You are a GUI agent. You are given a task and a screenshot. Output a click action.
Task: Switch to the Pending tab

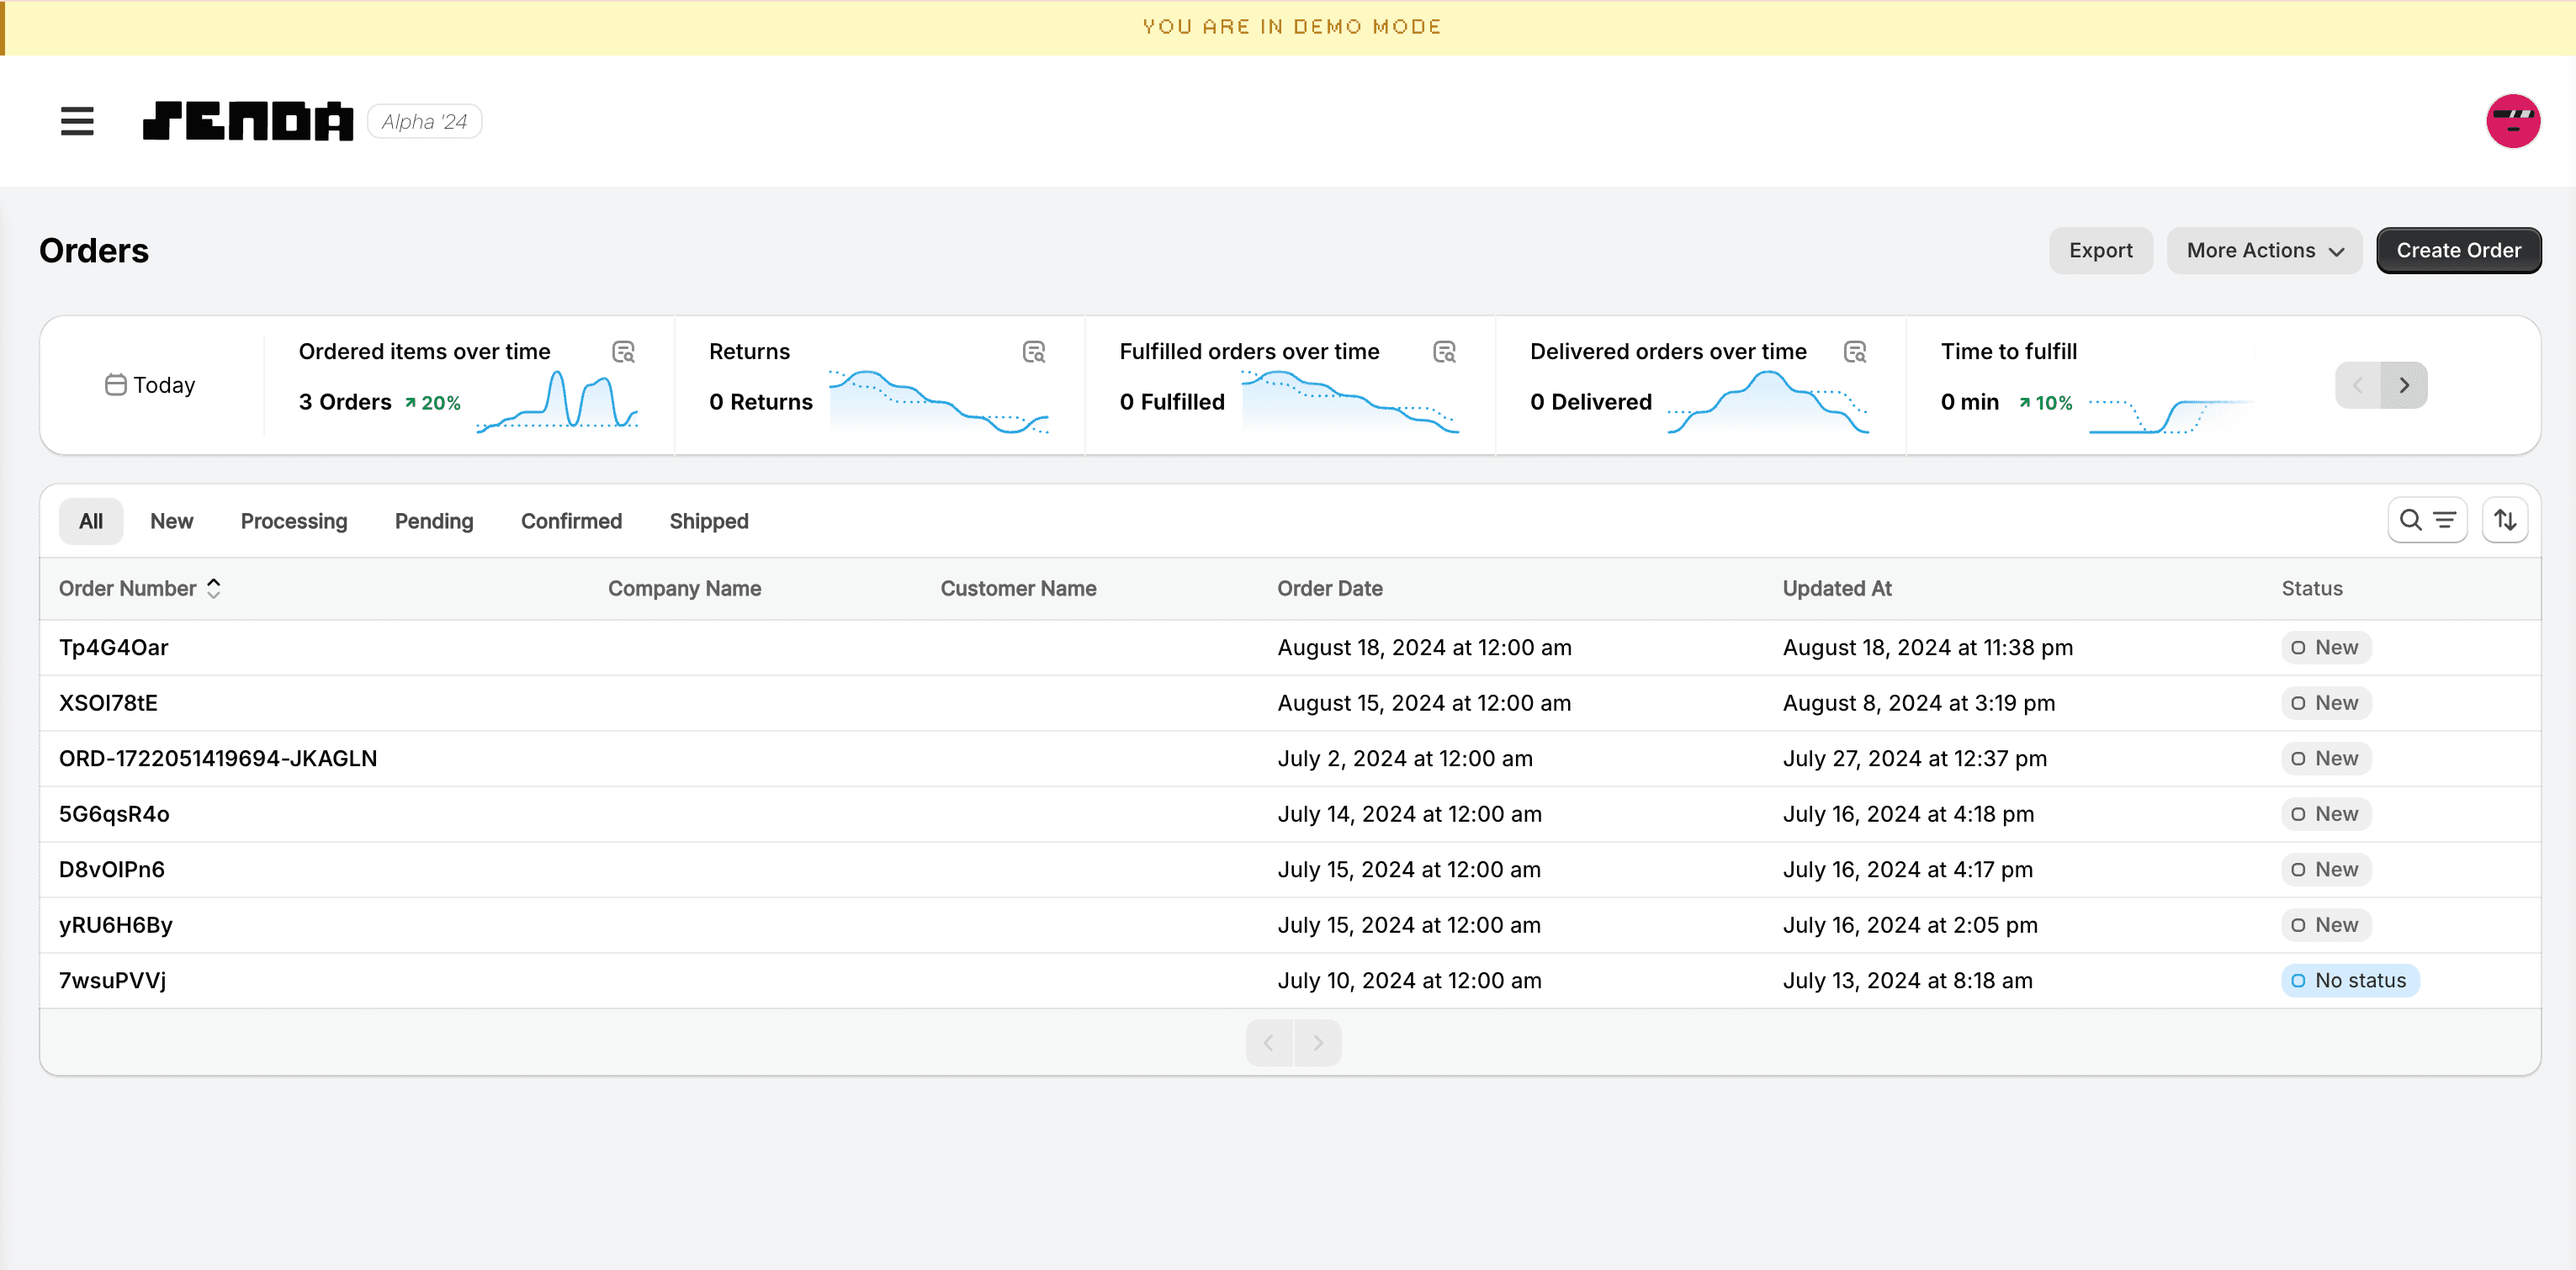click(434, 521)
